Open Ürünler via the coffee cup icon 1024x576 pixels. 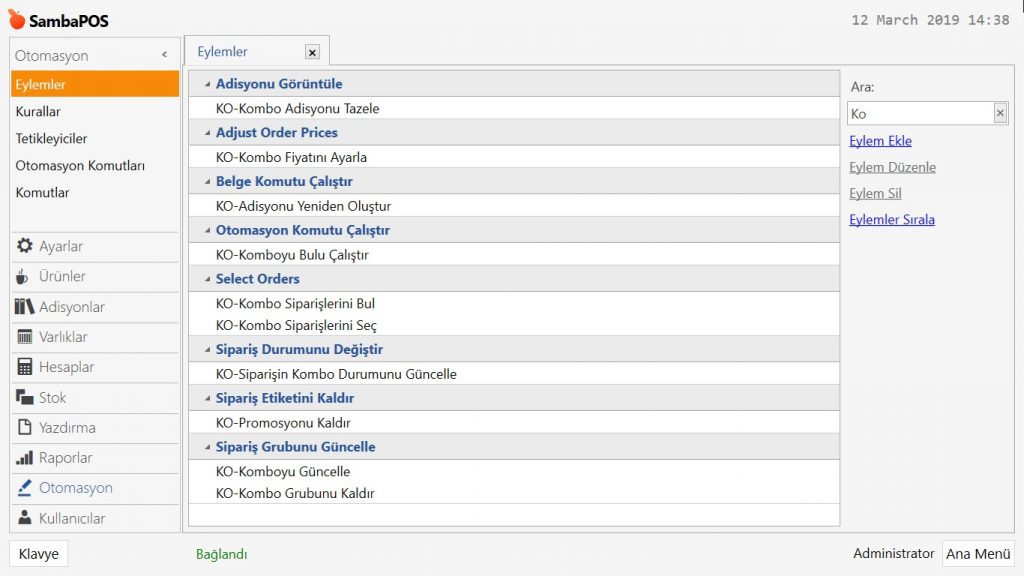(23, 277)
